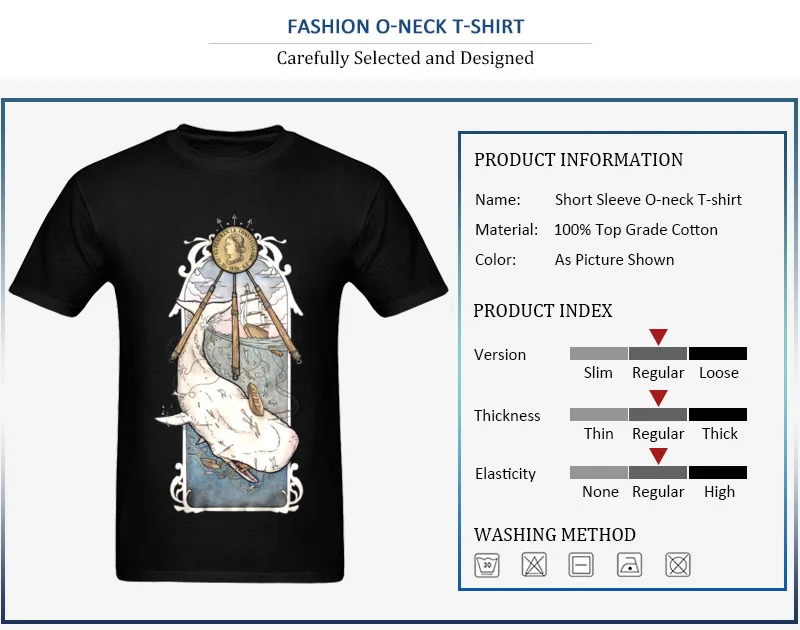This screenshot has width=800, height=630.
Task: Click the WASHING METHOD heading
Action: (555, 535)
